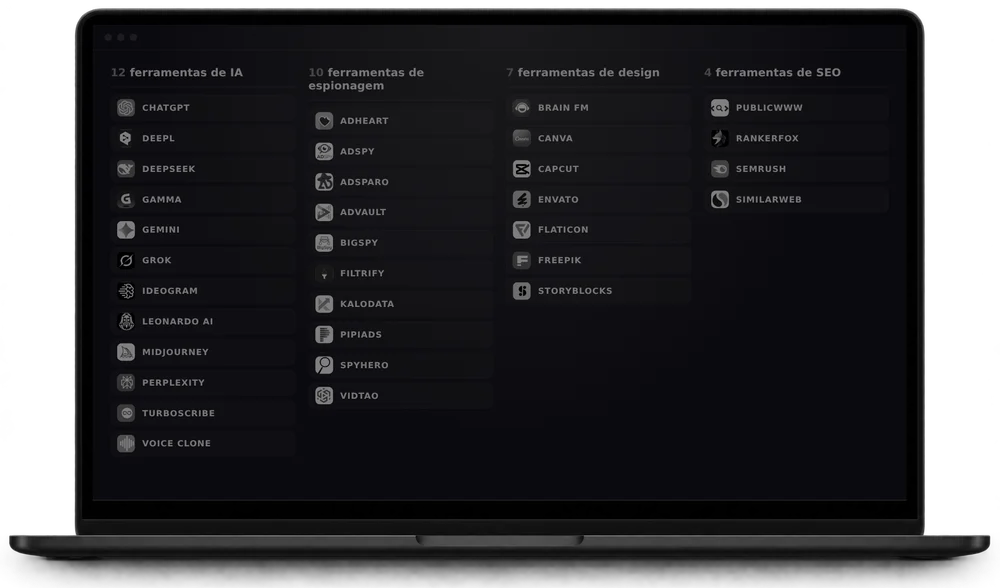The image size is (1000, 588).
Task: Click the BigSpy icon
Action: (324, 242)
